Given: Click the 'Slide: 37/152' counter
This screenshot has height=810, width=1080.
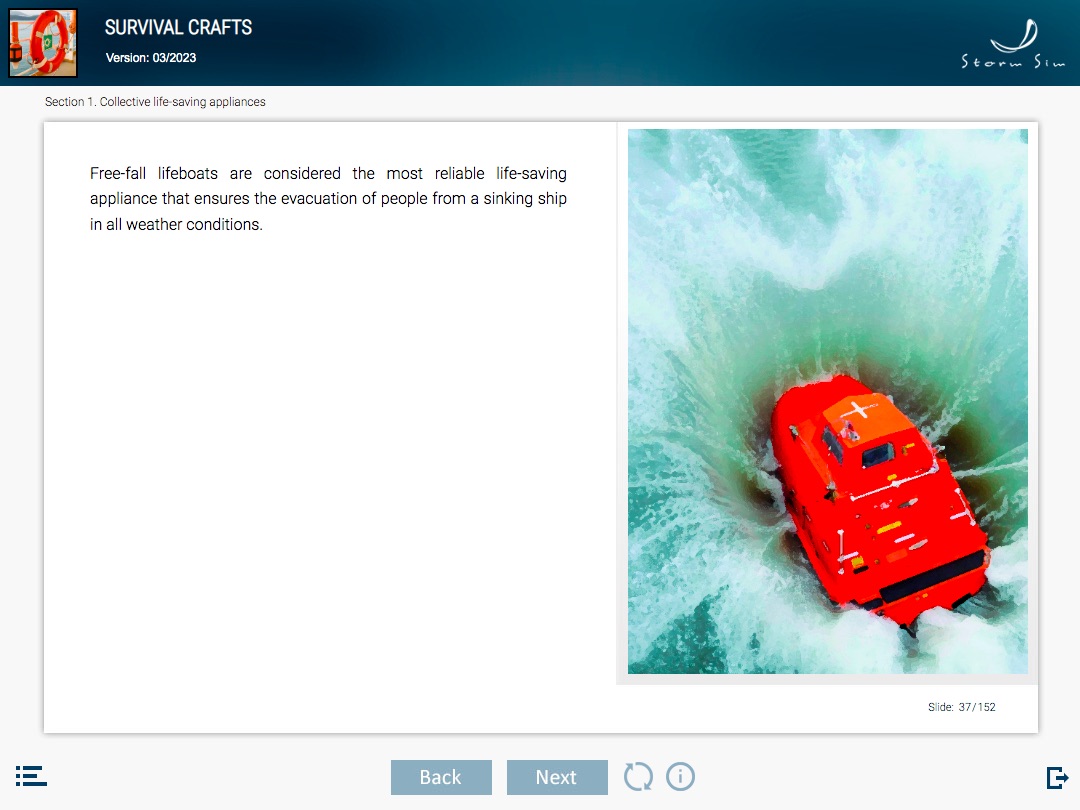Looking at the screenshot, I should click(x=962, y=707).
